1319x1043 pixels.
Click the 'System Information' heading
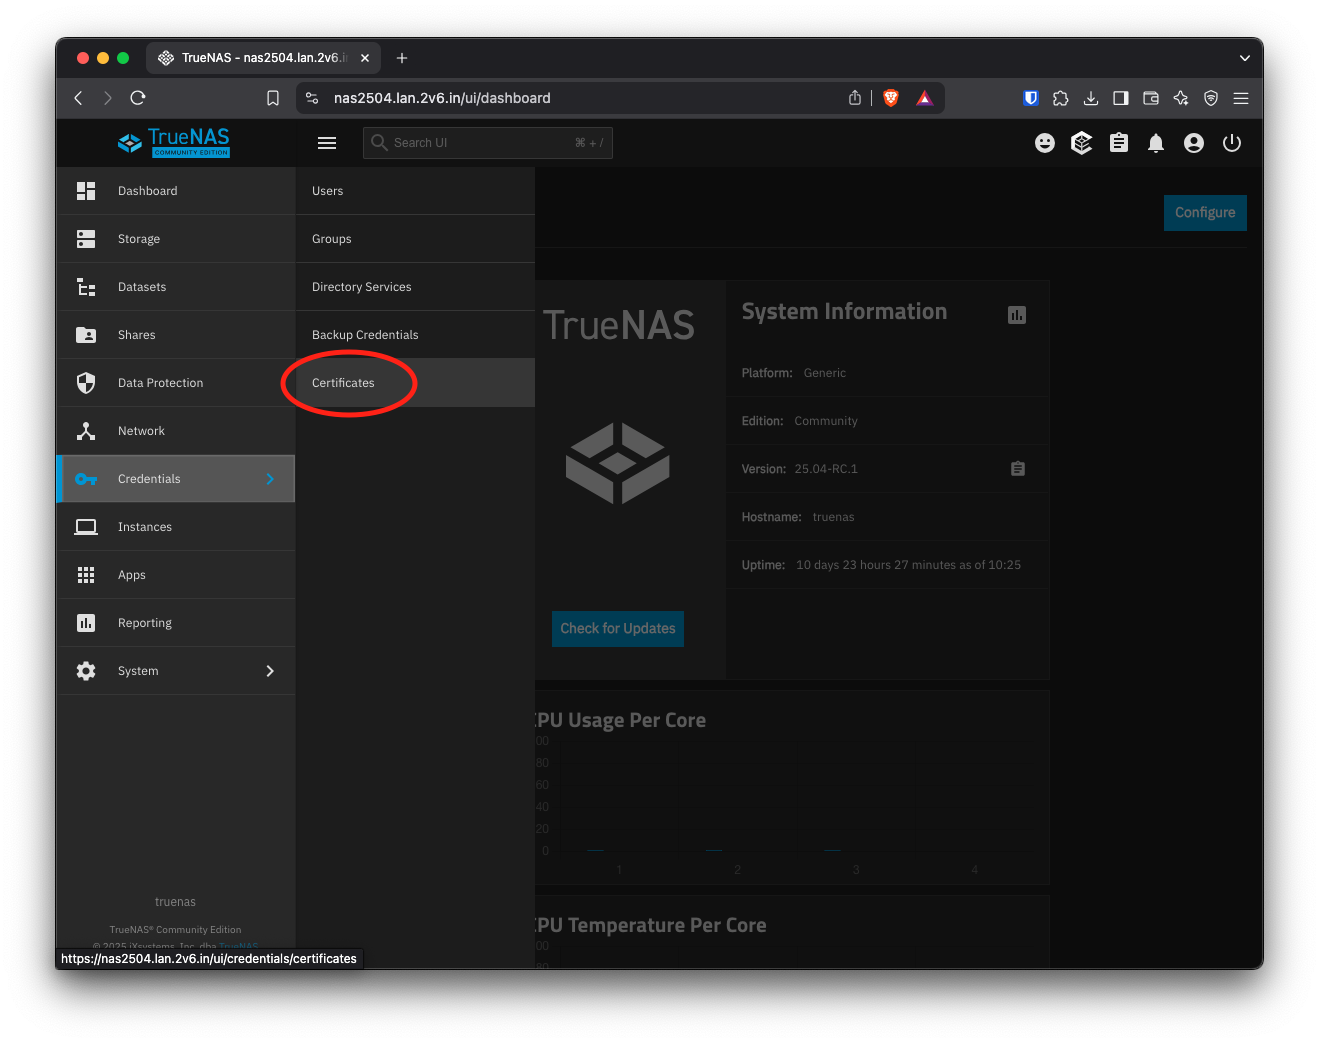[844, 312]
